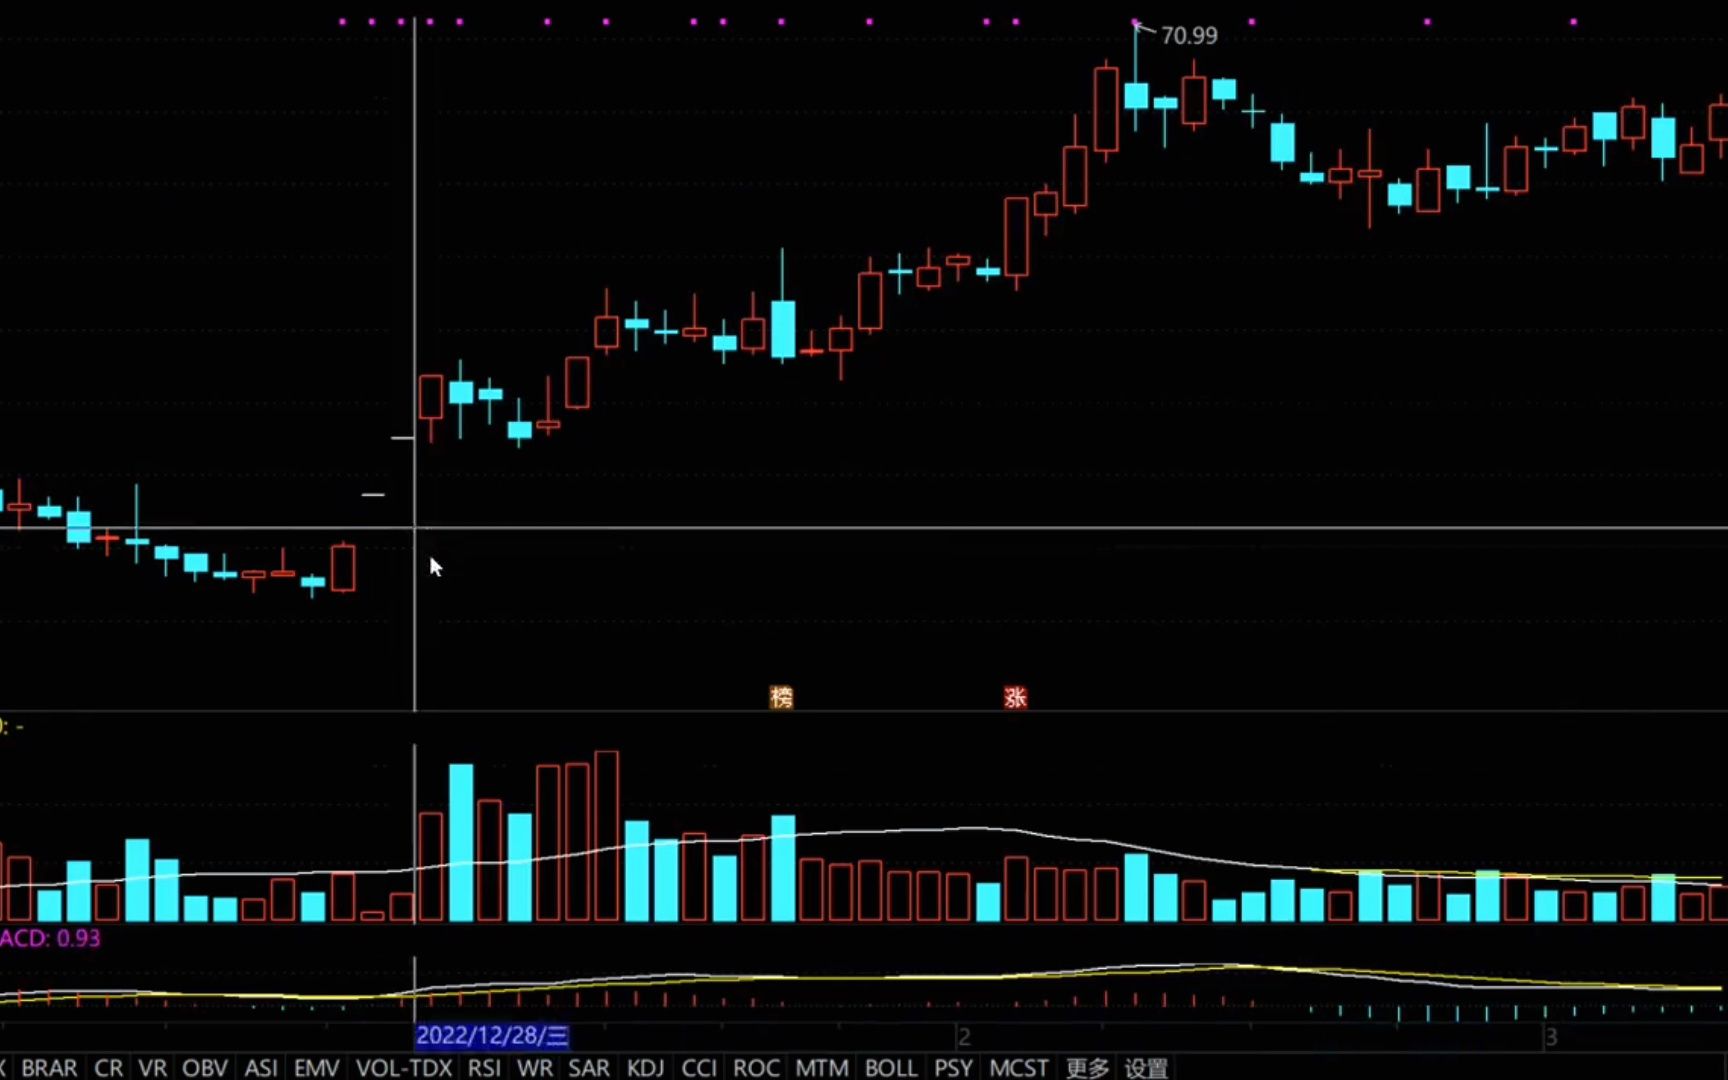Select the CCI indicator tab

coord(698,1068)
